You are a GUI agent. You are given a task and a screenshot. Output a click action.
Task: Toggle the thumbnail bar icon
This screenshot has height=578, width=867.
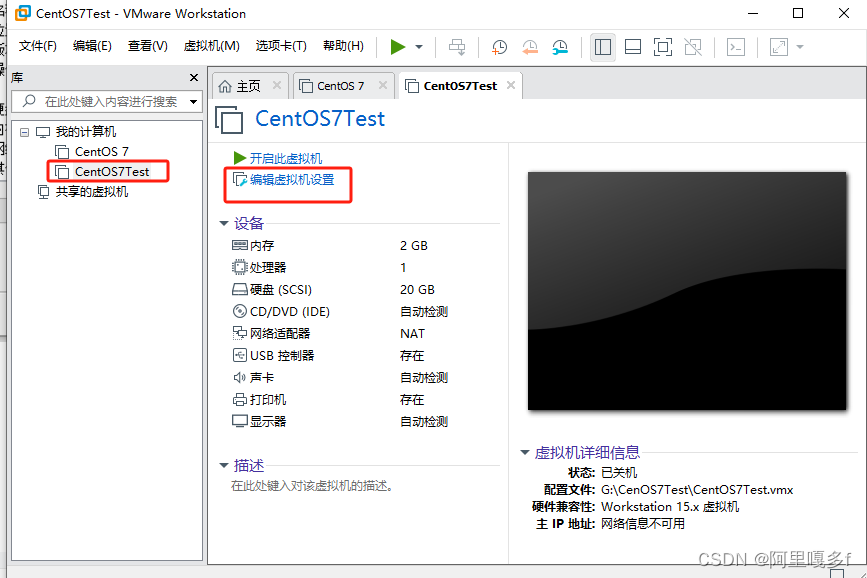[633, 47]
